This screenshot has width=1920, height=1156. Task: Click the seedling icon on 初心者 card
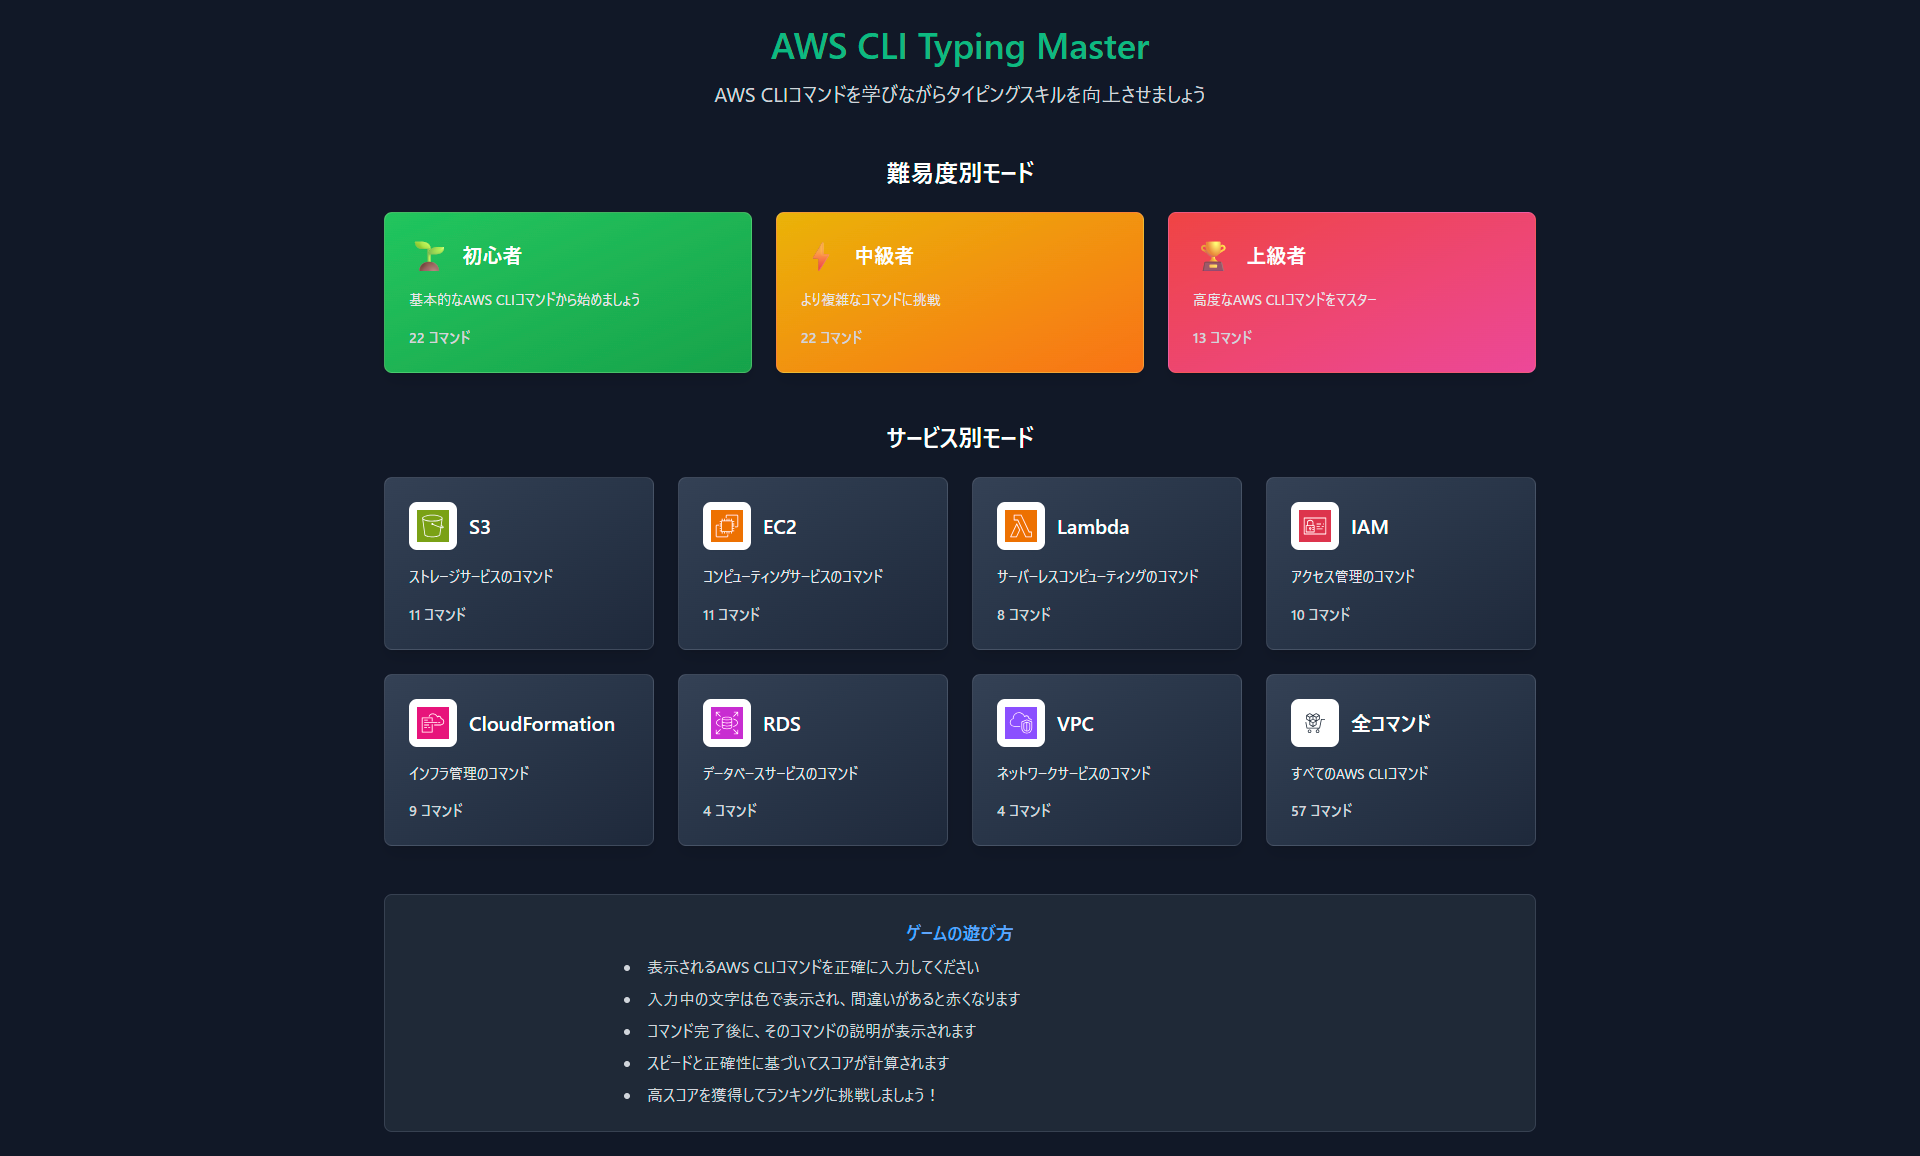click(x=429, y=256)
